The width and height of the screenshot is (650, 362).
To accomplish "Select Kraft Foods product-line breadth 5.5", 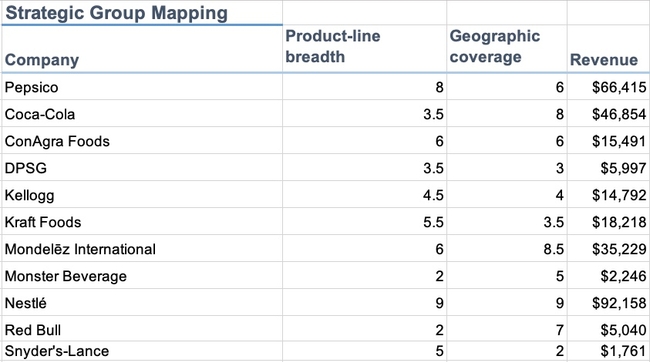I will (364, 222).
